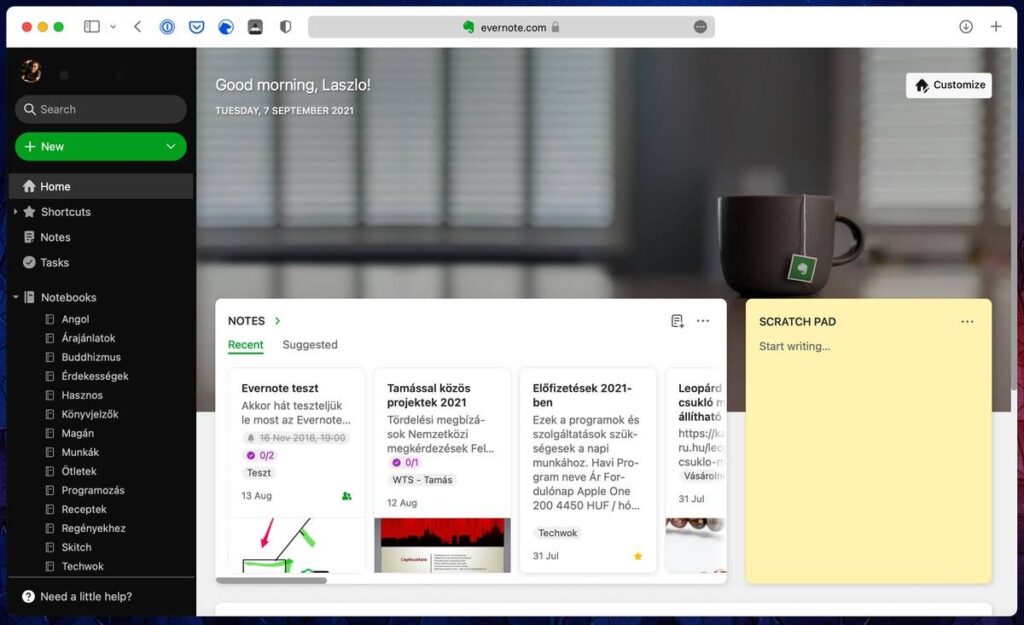The height and width of the screenshot is (625, 1024).
Task: Go to Home in the sidebar
Action: click(x=101, y=186)
